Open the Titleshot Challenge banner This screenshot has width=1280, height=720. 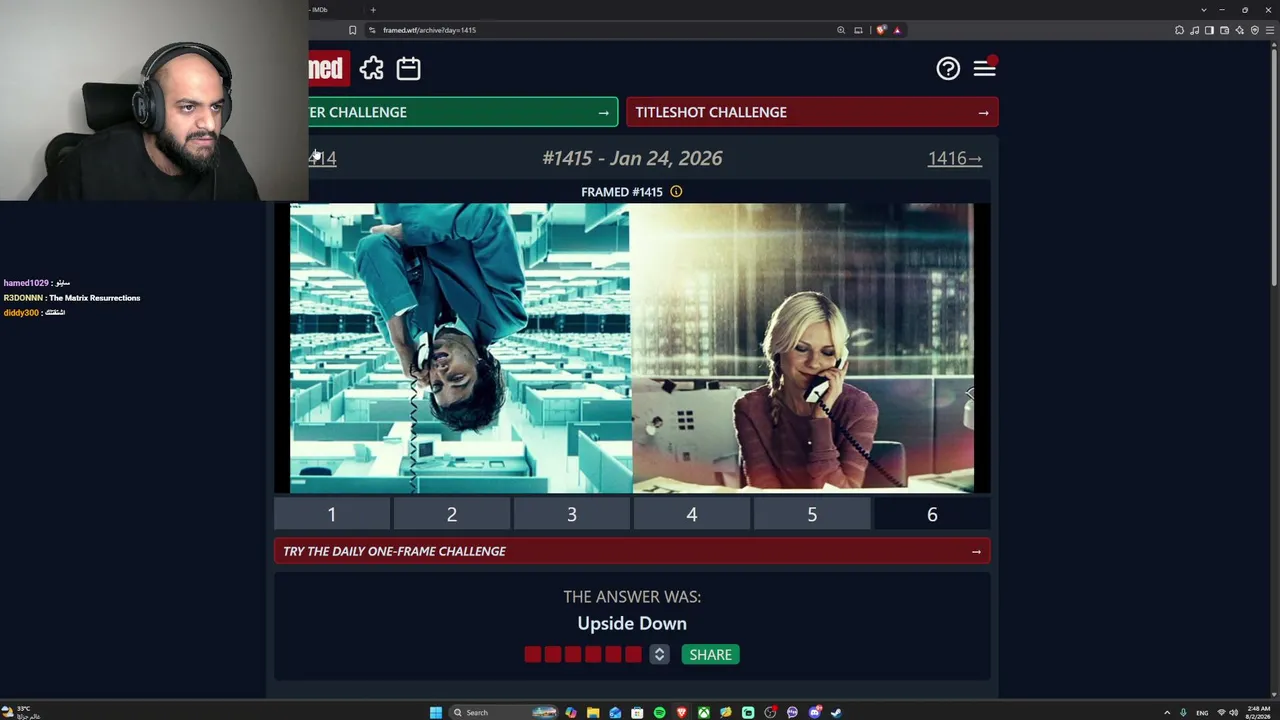812,112
